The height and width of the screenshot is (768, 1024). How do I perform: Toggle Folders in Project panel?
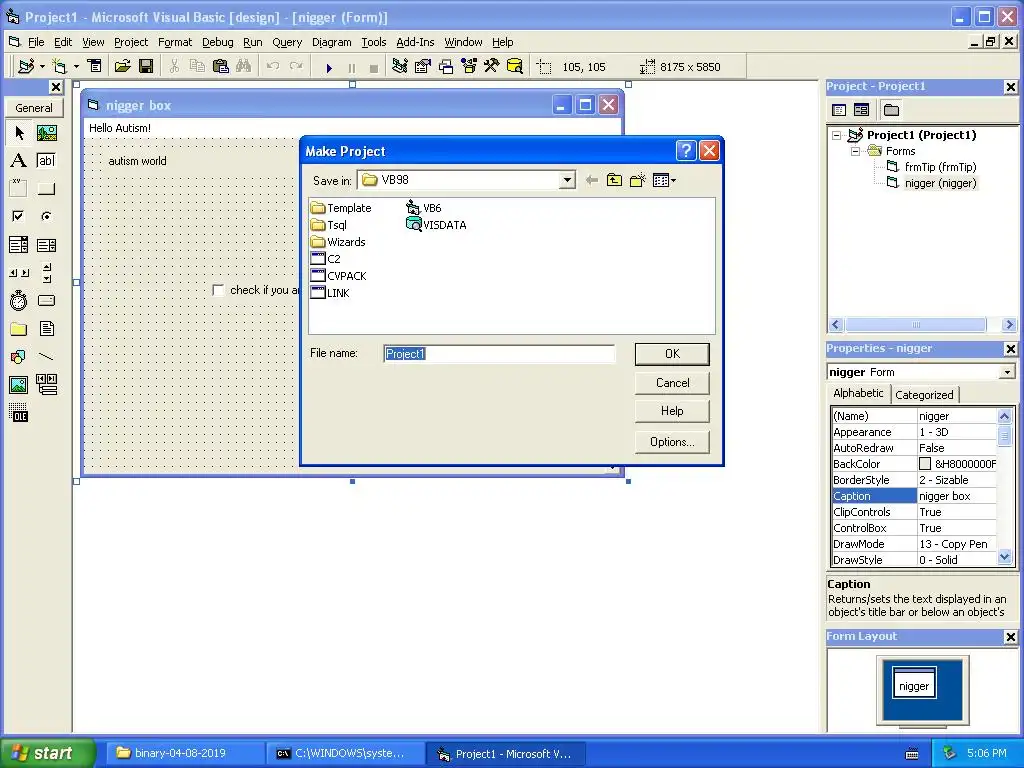(x=891, y=110)
